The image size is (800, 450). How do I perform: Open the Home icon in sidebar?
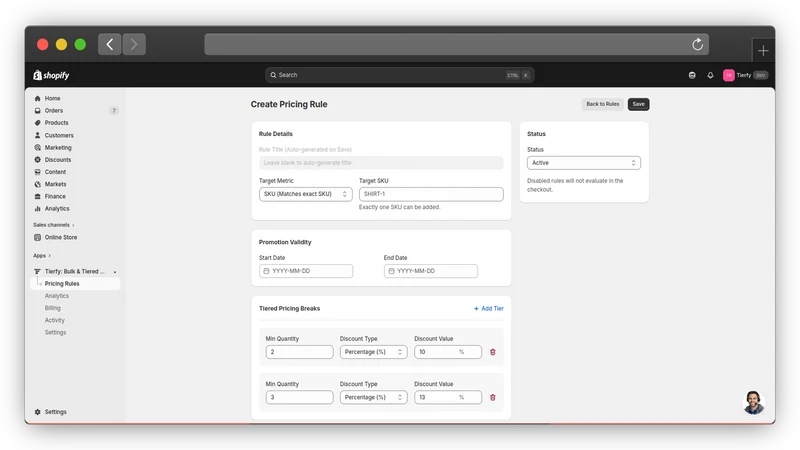pos(37,98)
